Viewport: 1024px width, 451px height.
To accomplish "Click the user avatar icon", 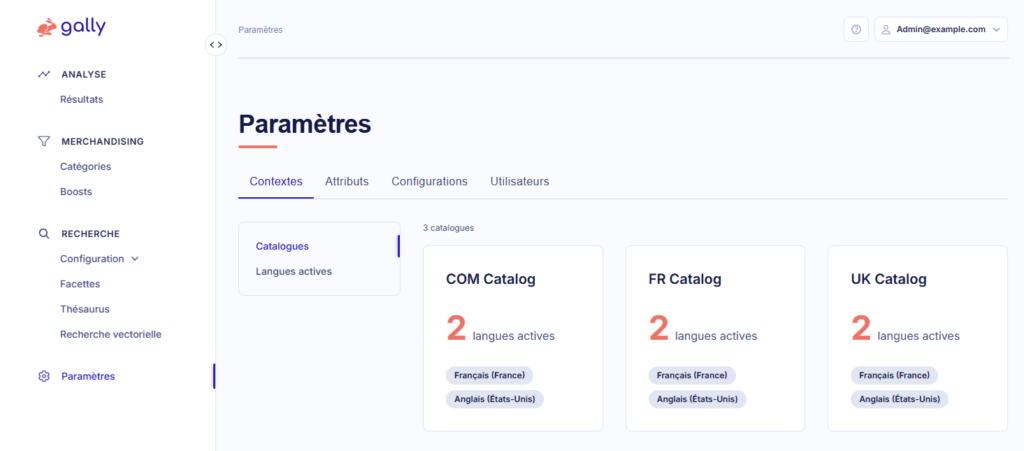I will click(886, 30).
